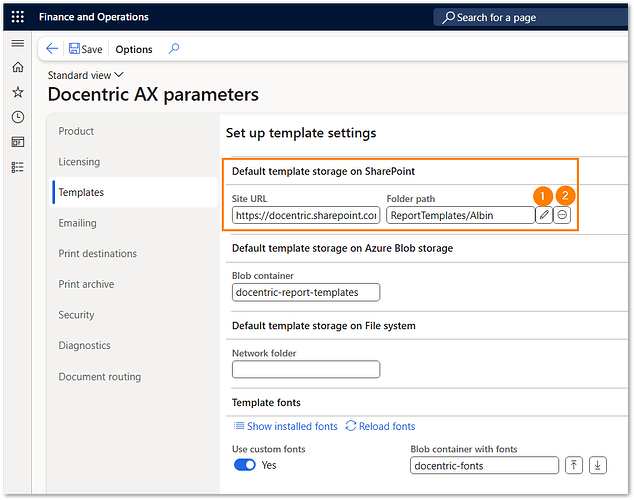
Task: Expand the Standard view dropdown
Action: point(85,75)
